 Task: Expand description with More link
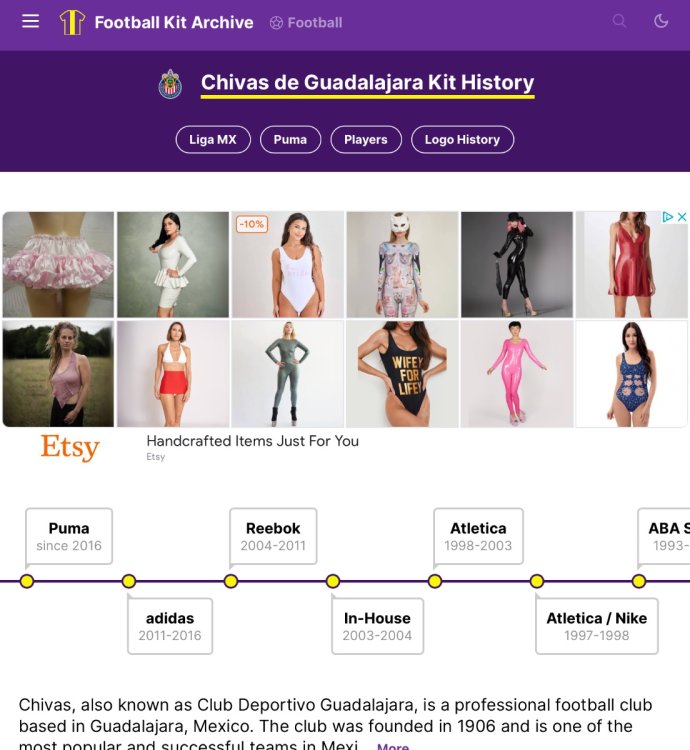click(393, 746)
